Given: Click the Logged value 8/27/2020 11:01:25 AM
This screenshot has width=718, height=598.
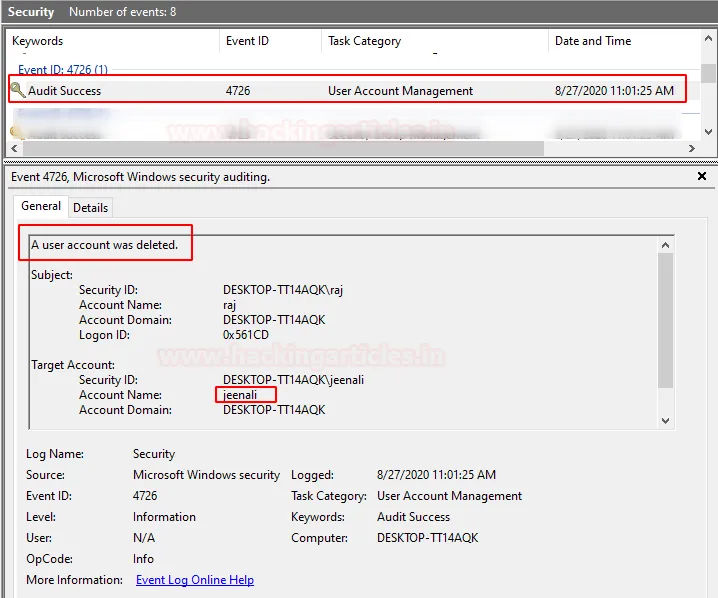Looking at the screenshot, I should coord(436,474).
